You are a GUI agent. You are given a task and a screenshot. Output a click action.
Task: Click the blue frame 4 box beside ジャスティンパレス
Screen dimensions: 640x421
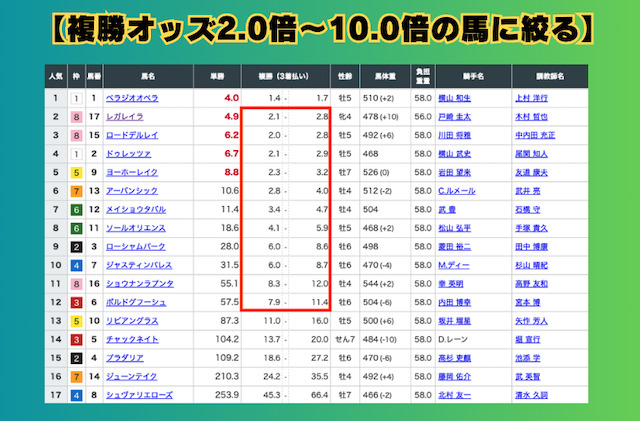coord(74,265)
